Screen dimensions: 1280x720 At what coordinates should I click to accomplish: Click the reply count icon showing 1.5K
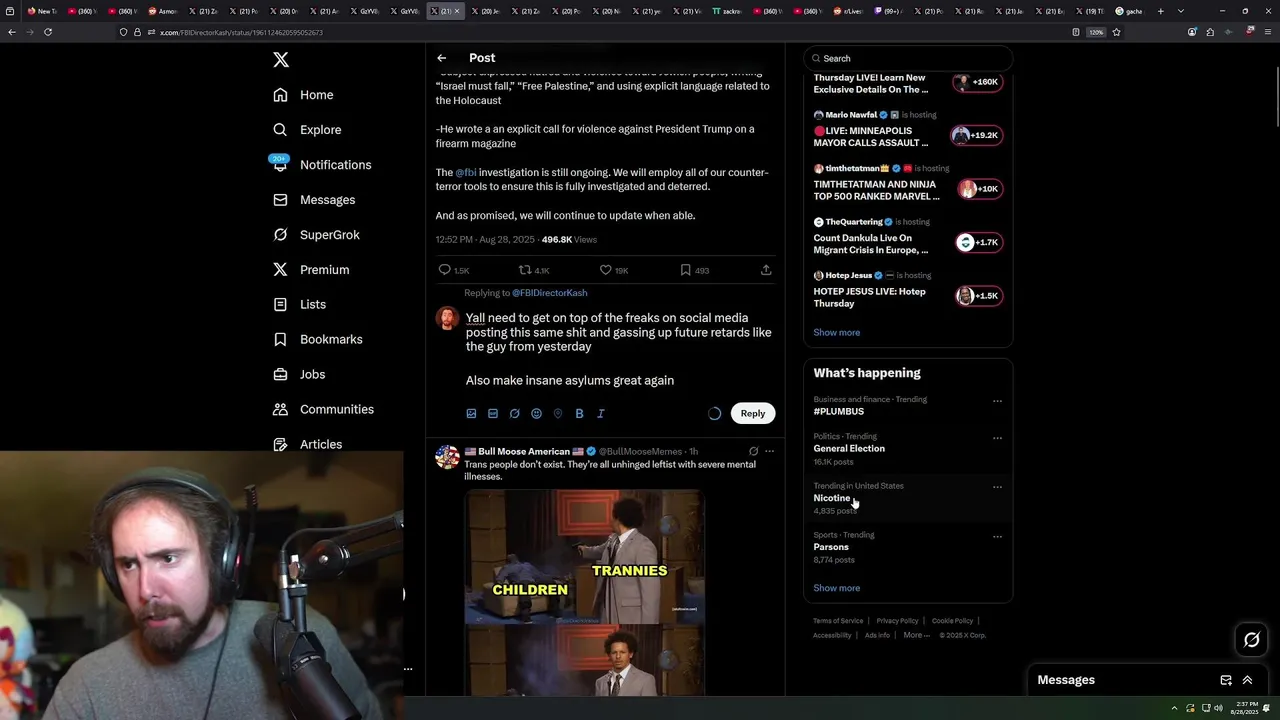click(445, 270)
